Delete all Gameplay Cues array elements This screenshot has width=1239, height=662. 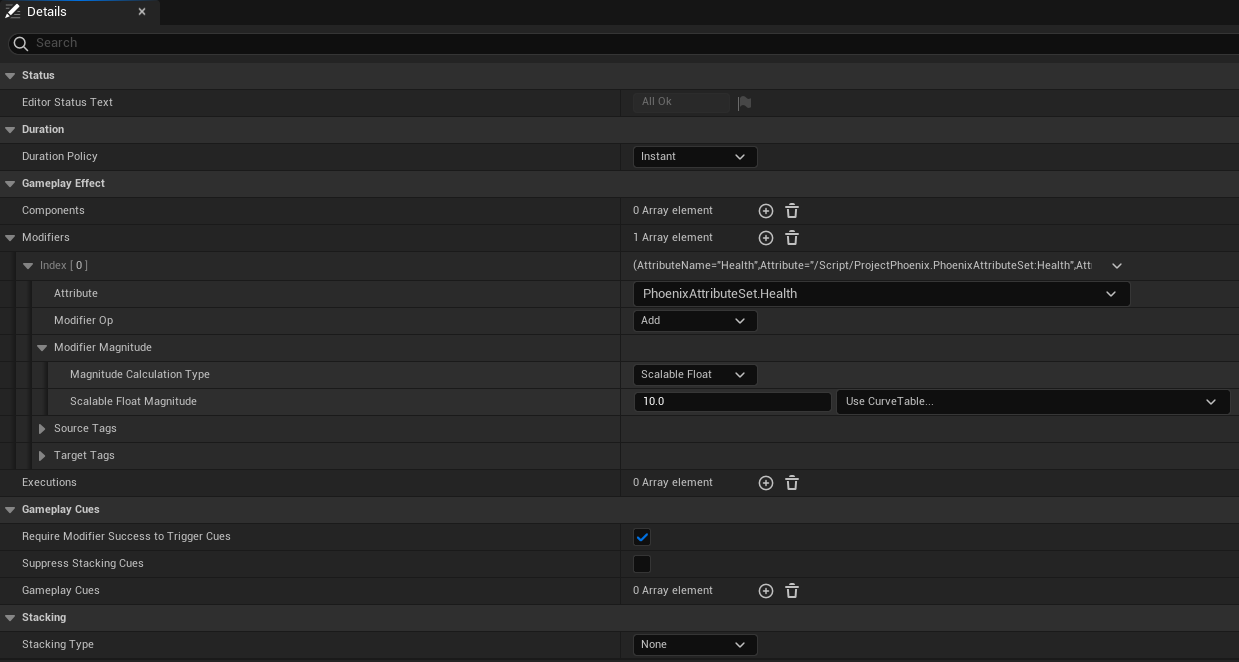(792, 591)
